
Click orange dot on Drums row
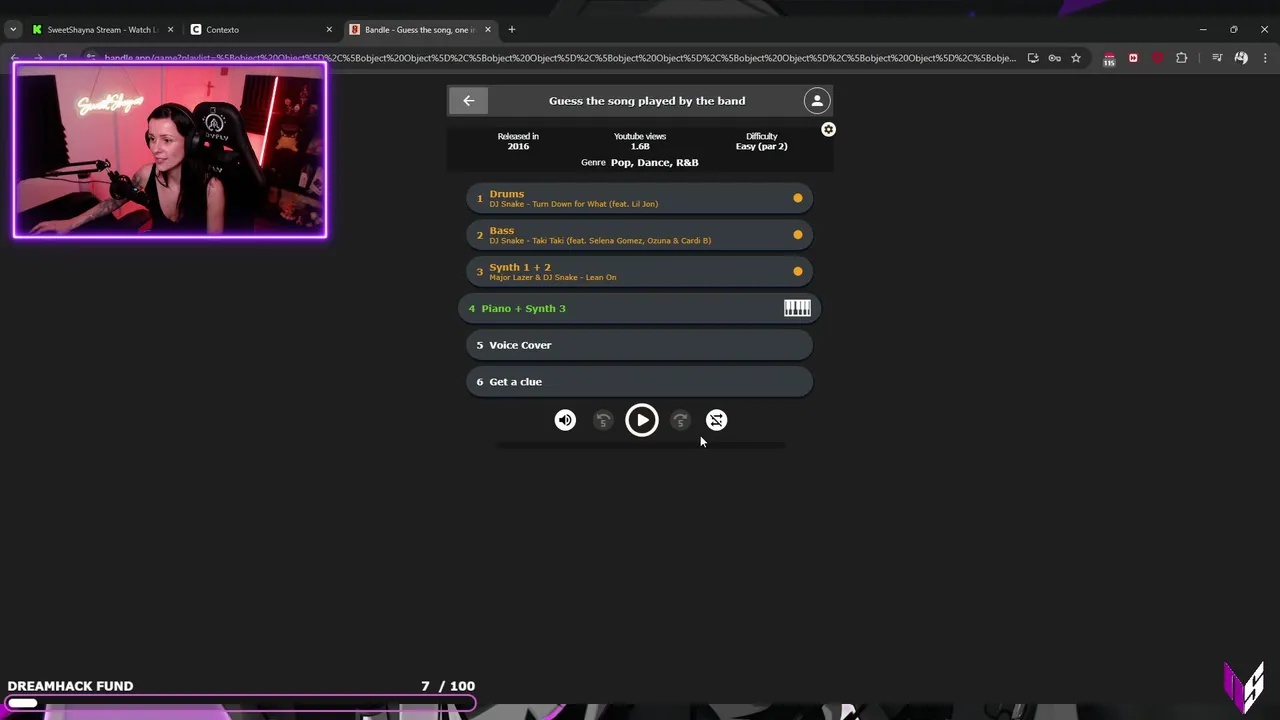[798, 198]
